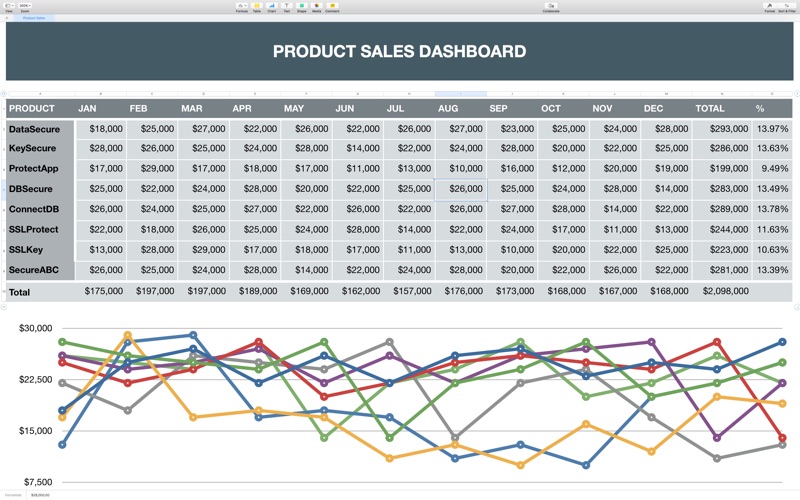Select the AUG column header cell

pos(460,108)
